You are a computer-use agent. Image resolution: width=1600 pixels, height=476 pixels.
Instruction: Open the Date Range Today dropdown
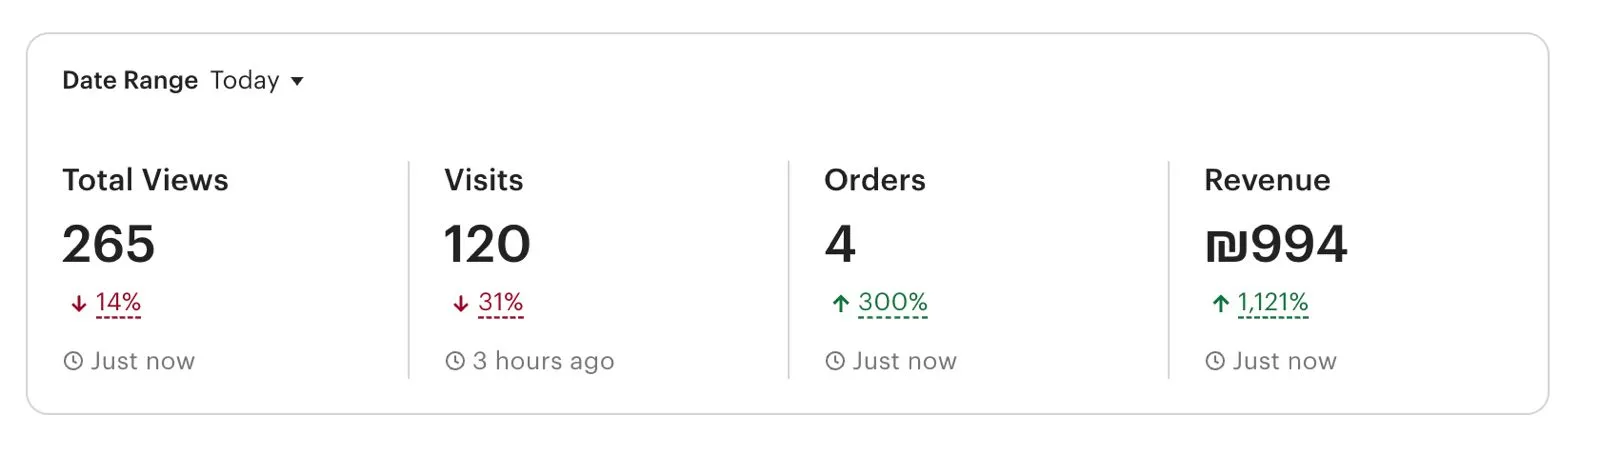point(245,81)
